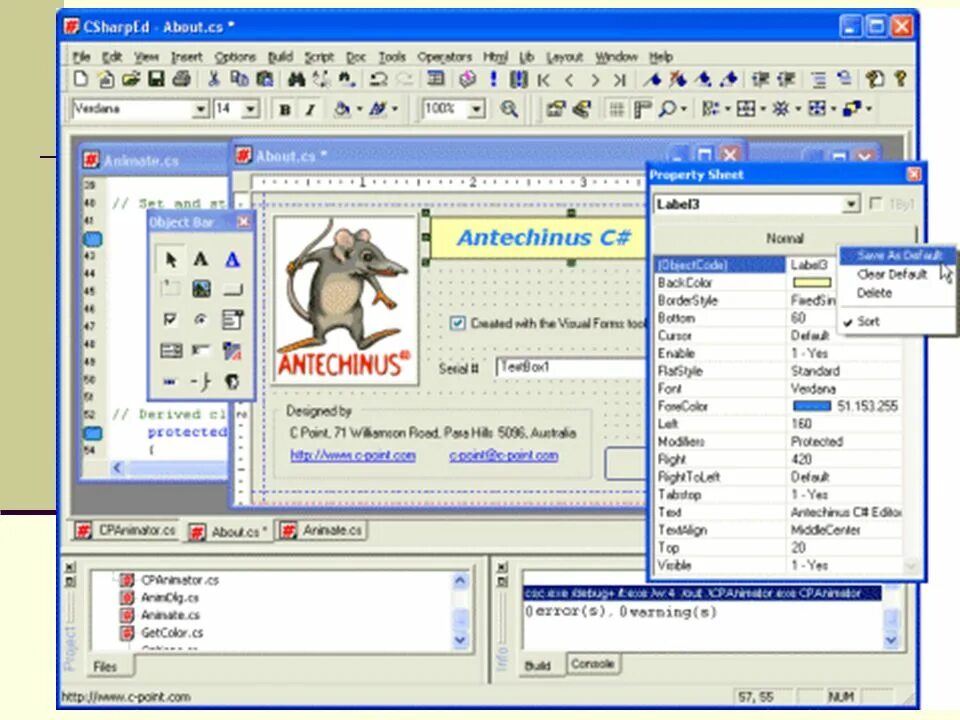Open the text color dropdown arrow
The height and width of the screenshot is (720, 960).
pyautogui.click(x=395, y=109)
